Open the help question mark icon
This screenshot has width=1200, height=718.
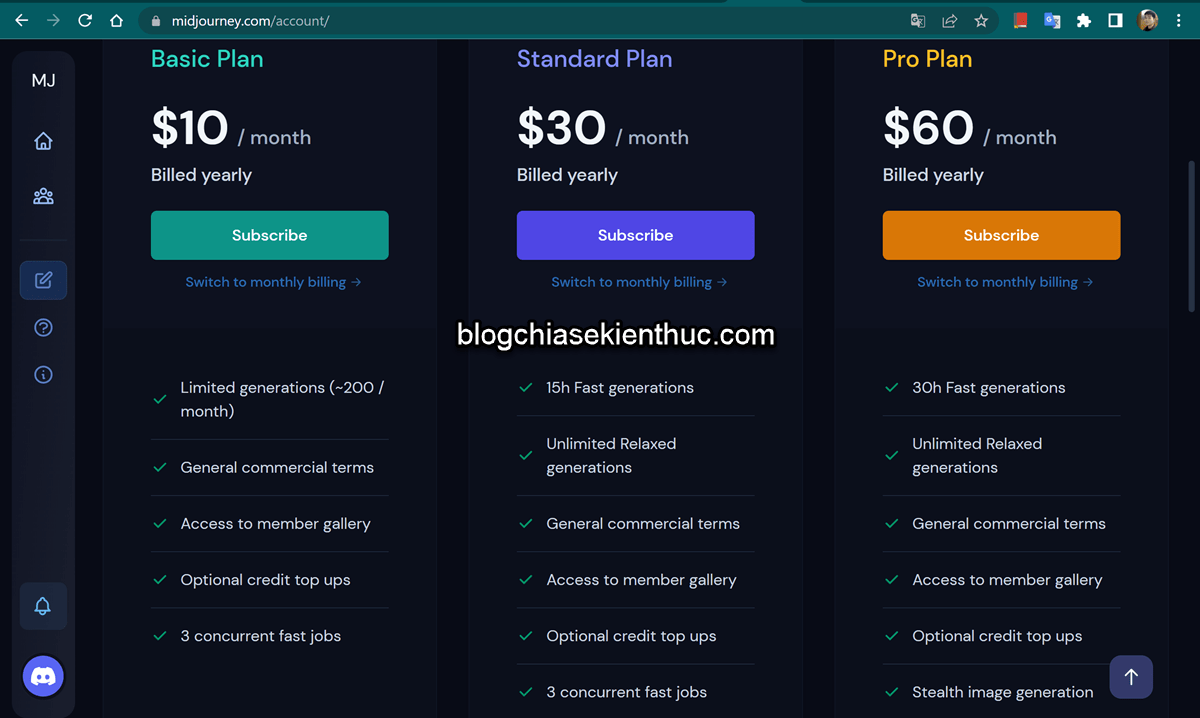click(x=43, y=328)
